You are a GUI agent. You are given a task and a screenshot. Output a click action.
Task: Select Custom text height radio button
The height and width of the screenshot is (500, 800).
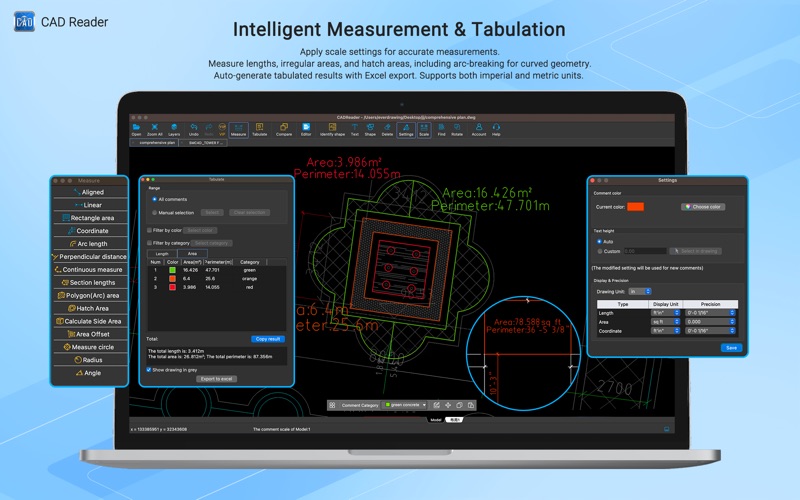pos(599,251)
